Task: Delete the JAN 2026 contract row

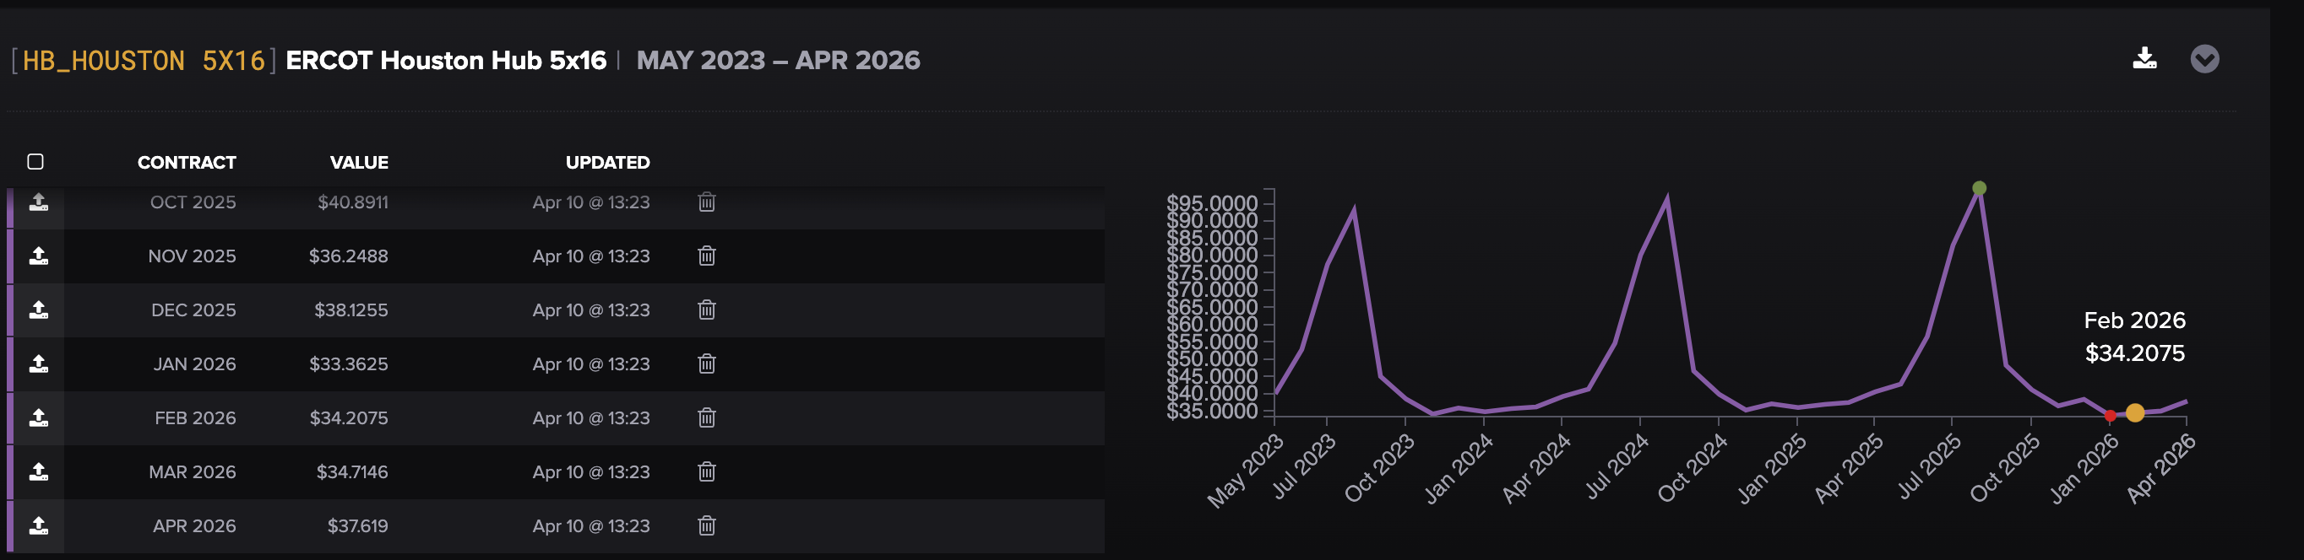Action: click(706, 364)
